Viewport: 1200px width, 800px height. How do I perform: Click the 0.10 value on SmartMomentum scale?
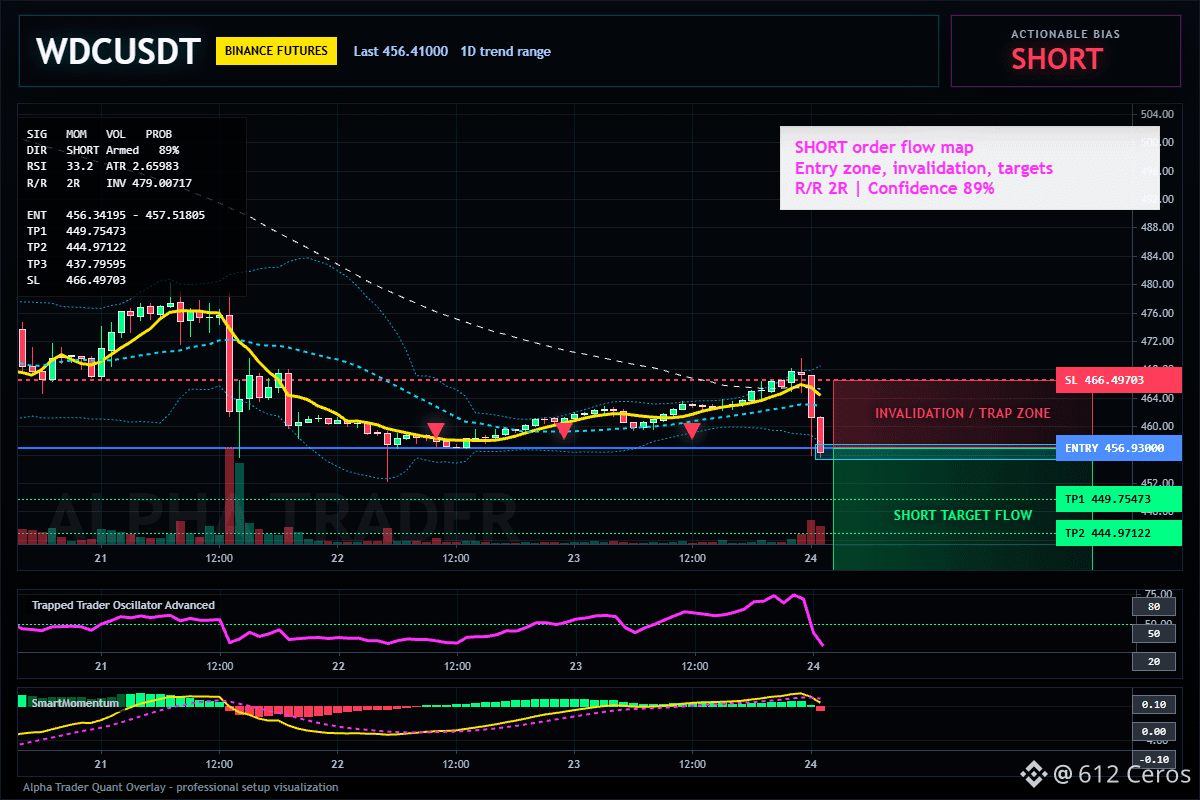click(x=1153, y=704)
